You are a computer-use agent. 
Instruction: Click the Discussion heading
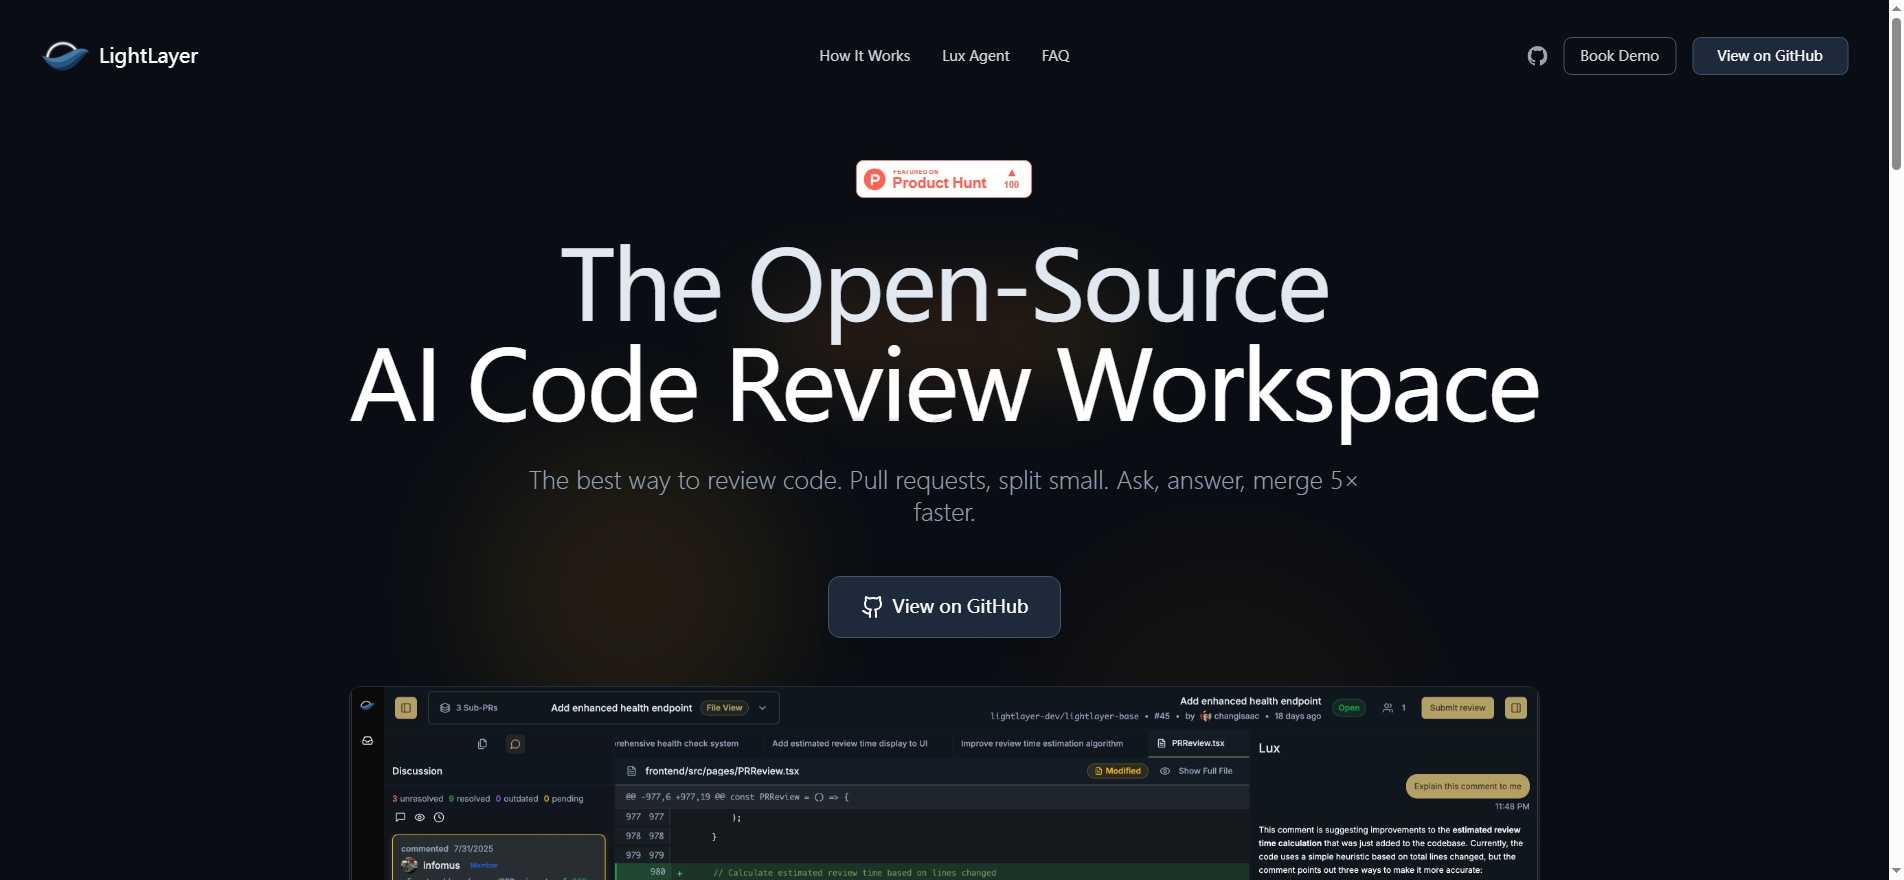tap(417, 771)
